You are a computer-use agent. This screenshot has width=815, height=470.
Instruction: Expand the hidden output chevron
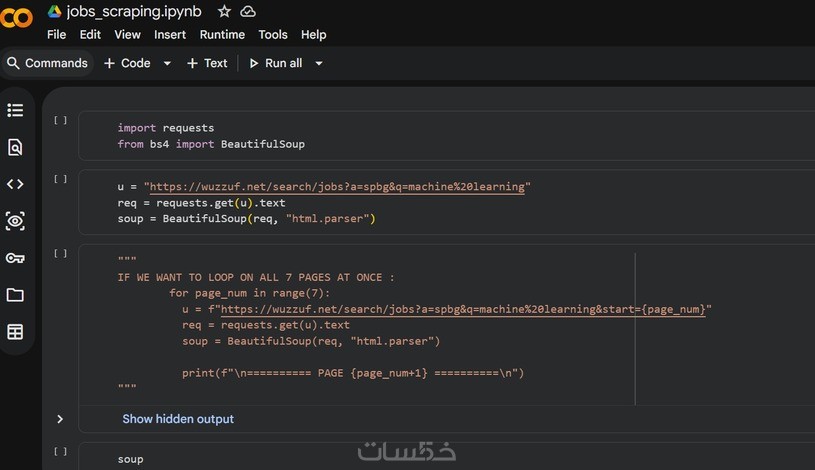point(60,419)
